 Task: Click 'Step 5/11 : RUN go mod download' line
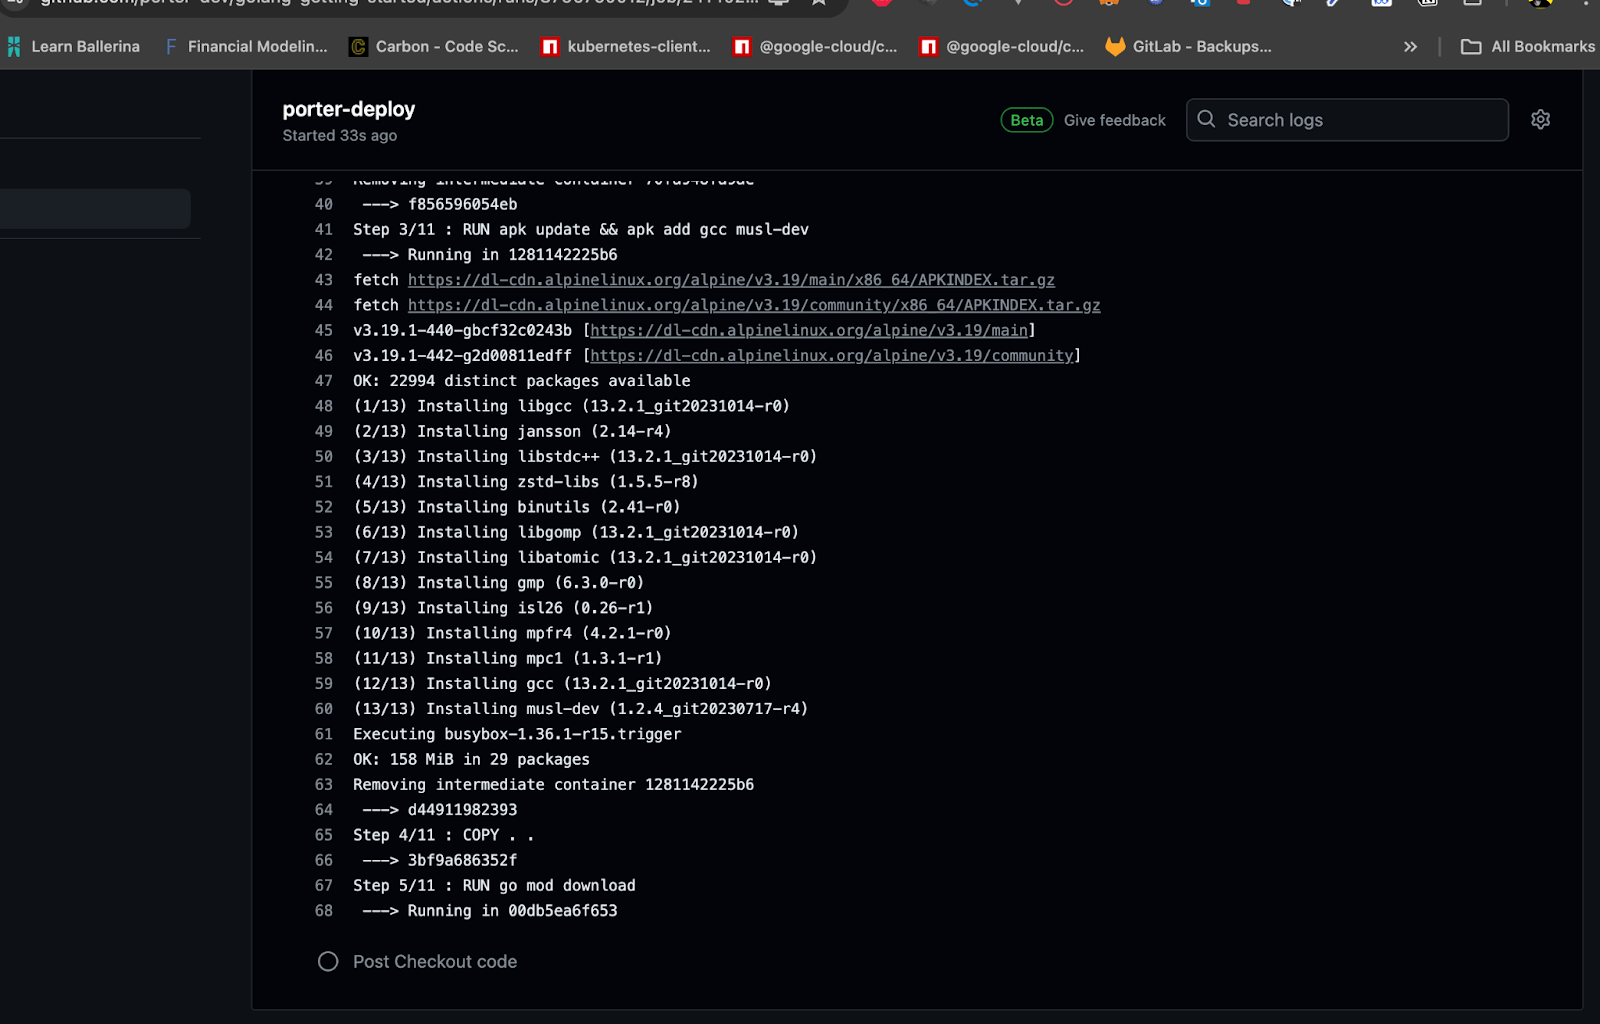coord(494,885)
